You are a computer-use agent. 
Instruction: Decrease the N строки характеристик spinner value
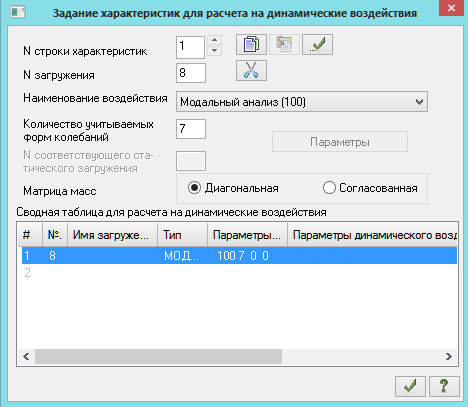pos(214,51)
